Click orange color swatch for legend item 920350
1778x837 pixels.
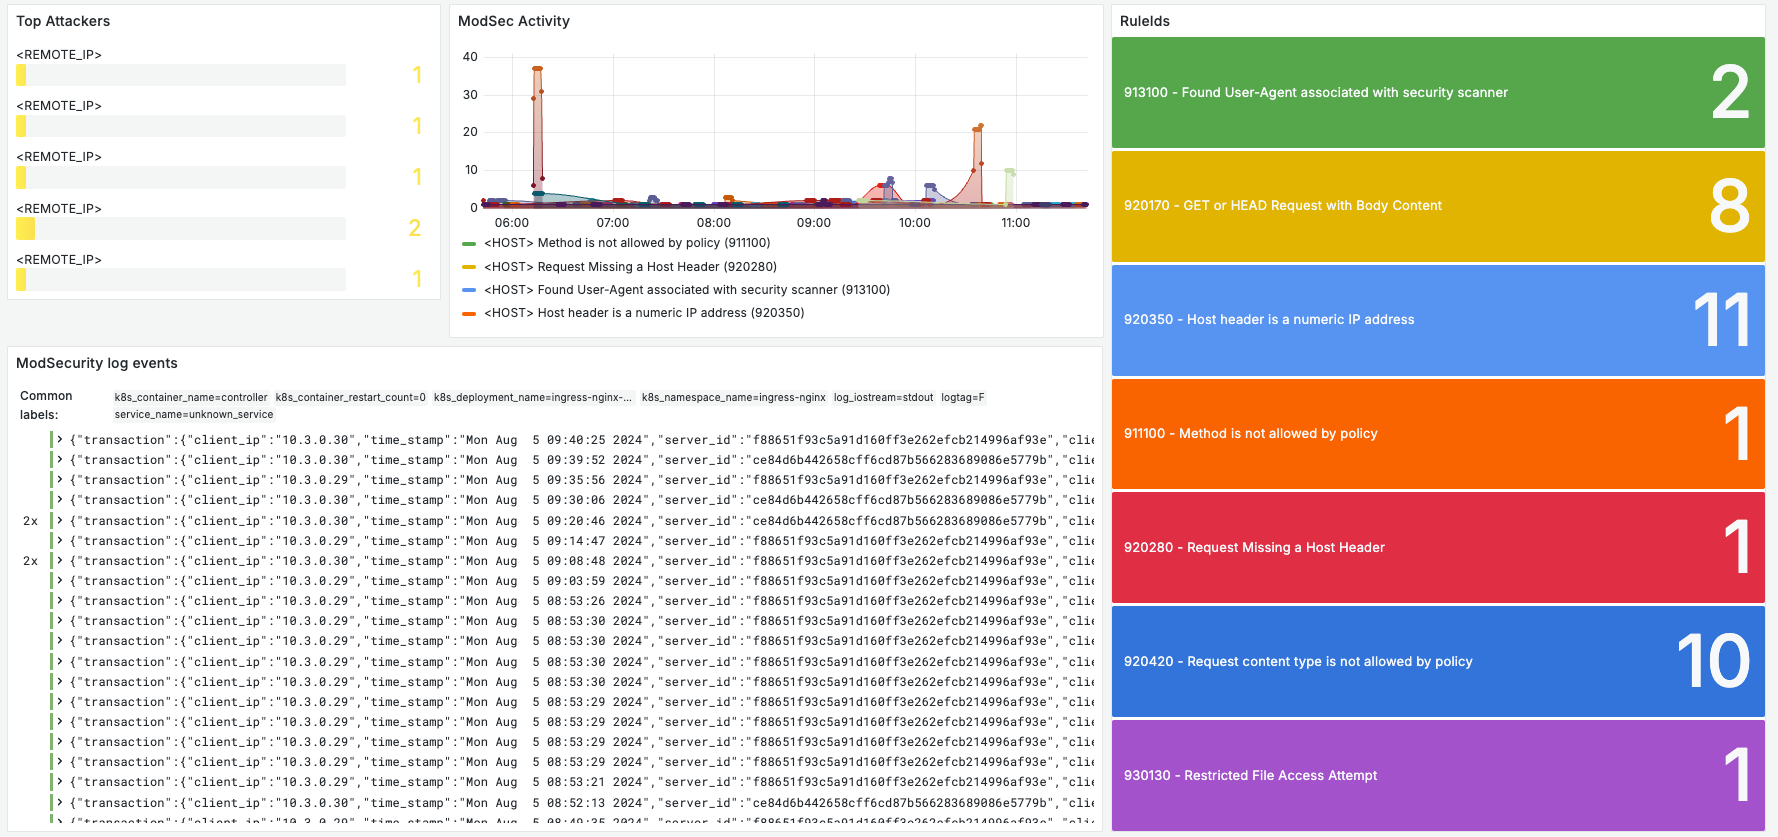coord(469,314)
